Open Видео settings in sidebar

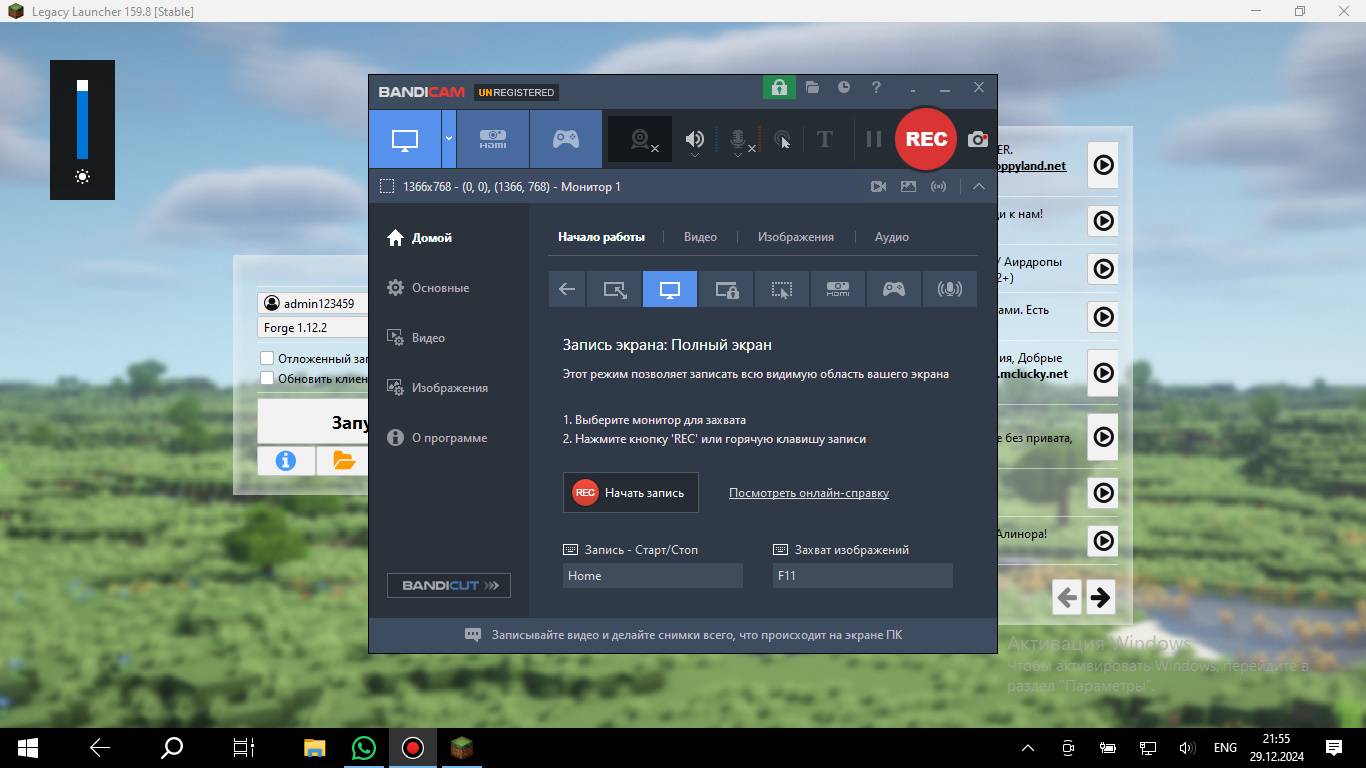coord(416,338)
